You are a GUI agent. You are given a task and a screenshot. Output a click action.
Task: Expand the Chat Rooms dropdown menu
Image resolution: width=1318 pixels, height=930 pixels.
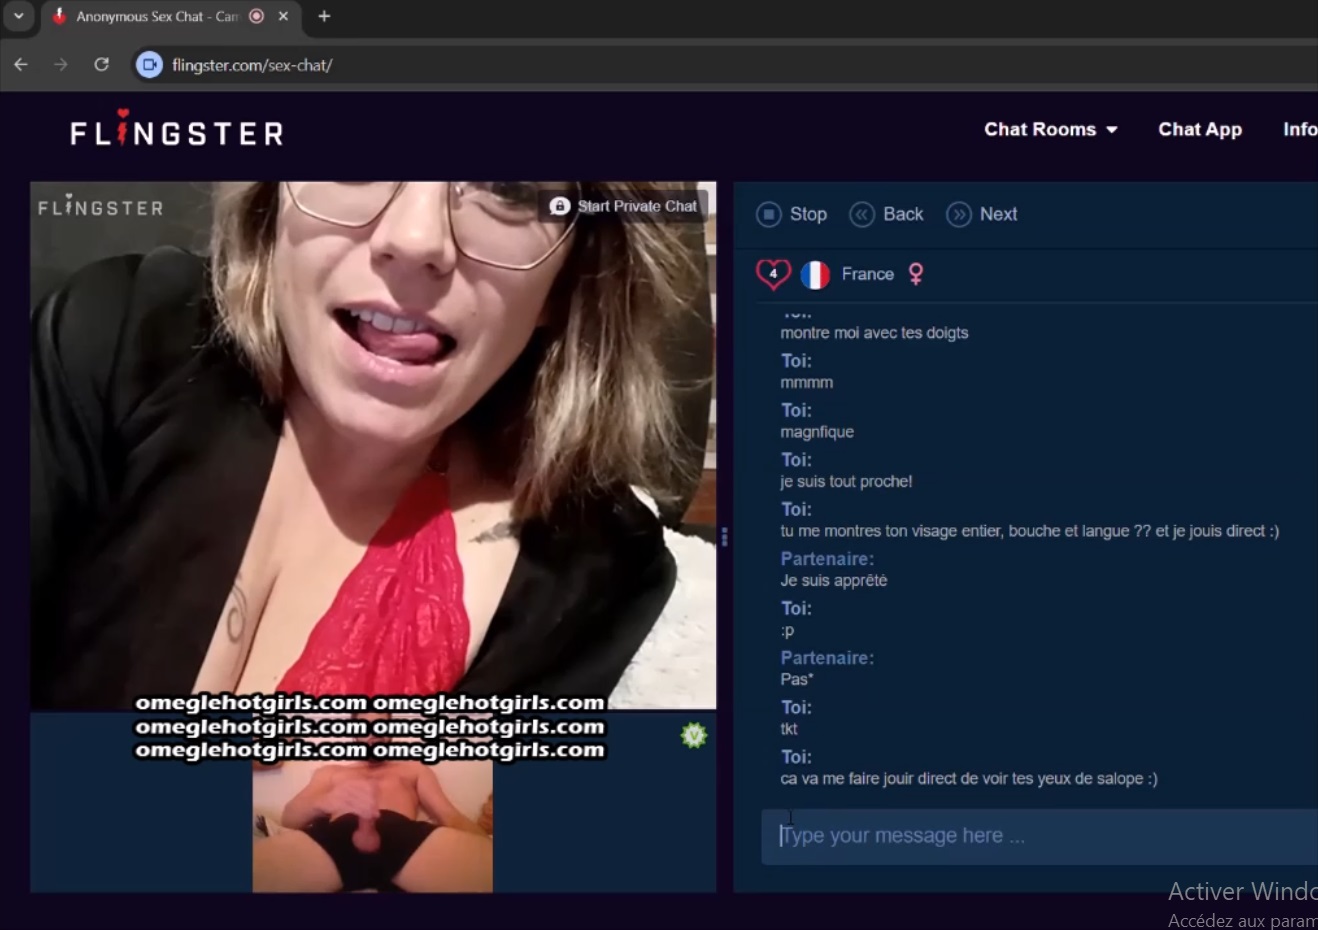click(x=1050, y=129)
